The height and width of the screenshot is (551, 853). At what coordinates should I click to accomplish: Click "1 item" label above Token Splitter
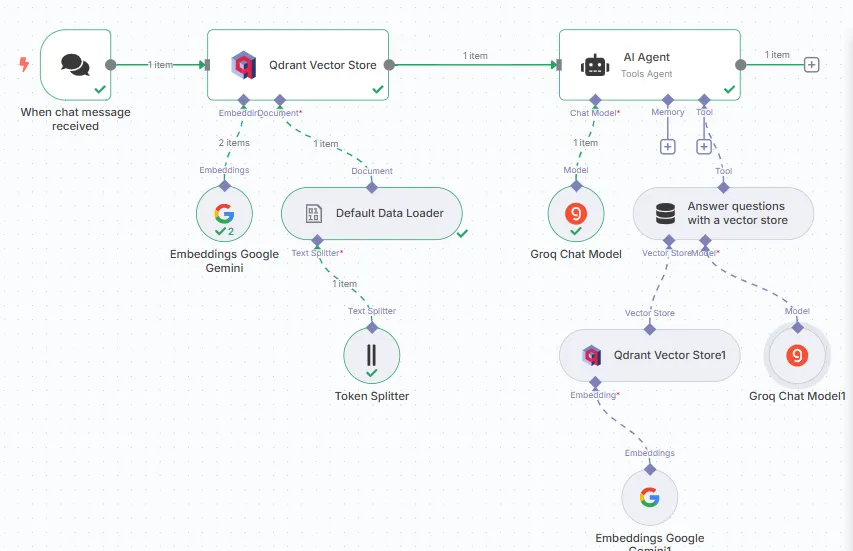coord(345,283)
